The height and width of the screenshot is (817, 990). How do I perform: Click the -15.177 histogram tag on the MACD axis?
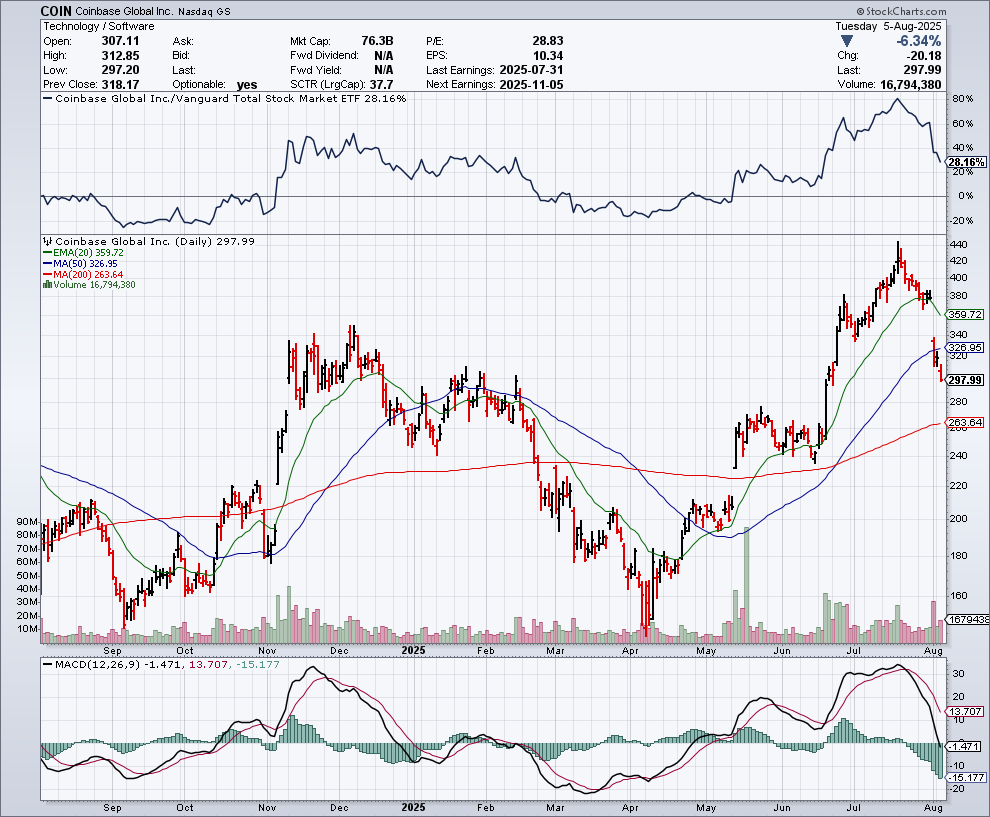pyautogui.click(x=965, y=777)
